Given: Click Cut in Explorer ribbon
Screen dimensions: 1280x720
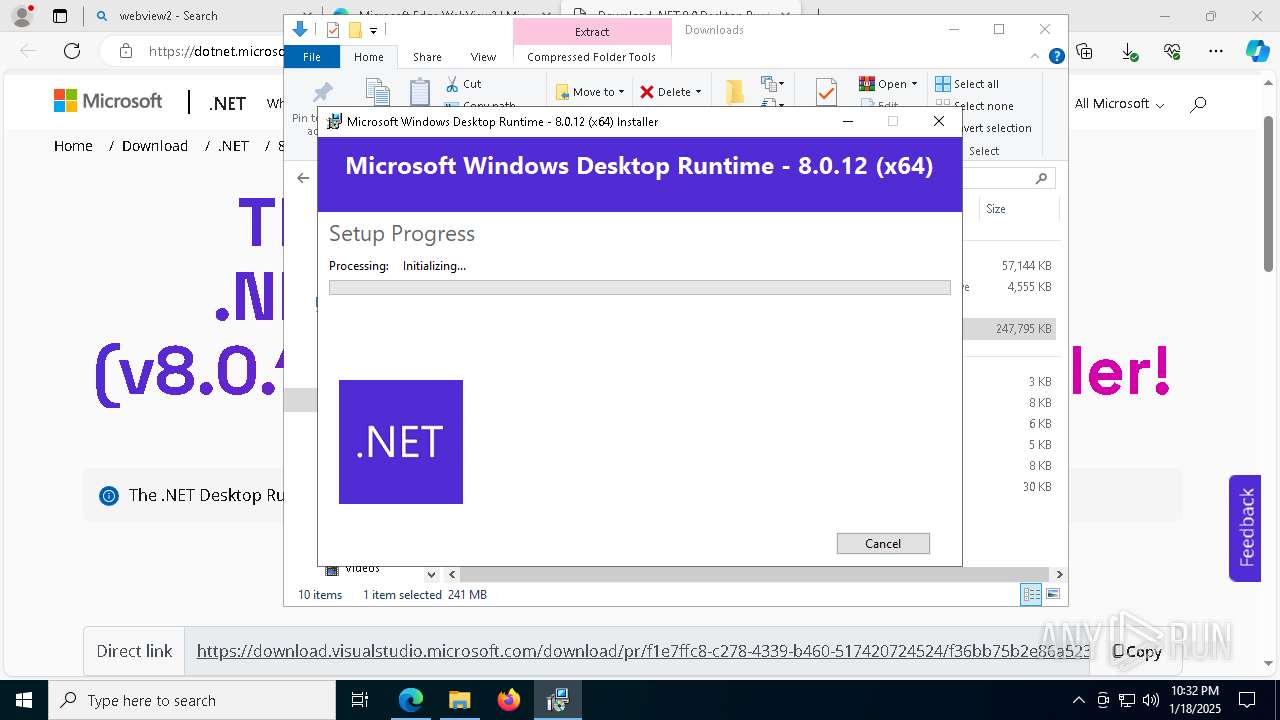Looking at the screenshot, I should 463,84.
